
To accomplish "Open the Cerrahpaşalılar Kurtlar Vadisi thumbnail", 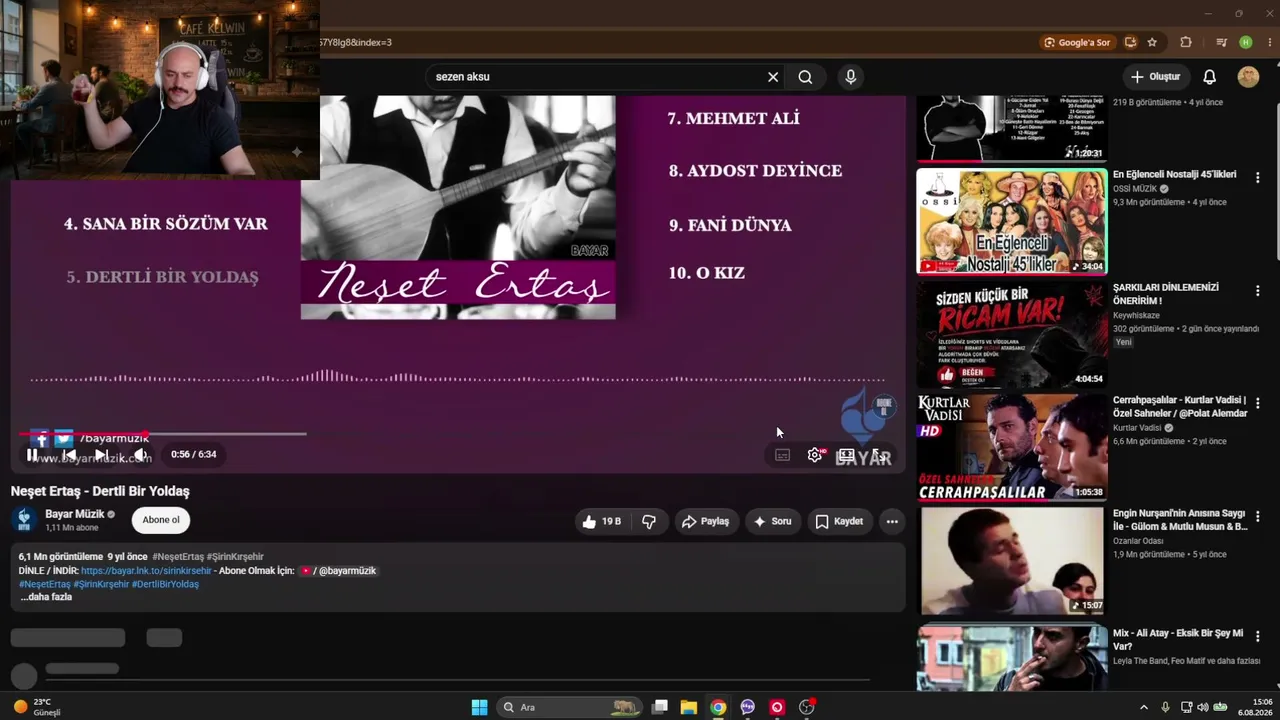I will click(1011, 447).
